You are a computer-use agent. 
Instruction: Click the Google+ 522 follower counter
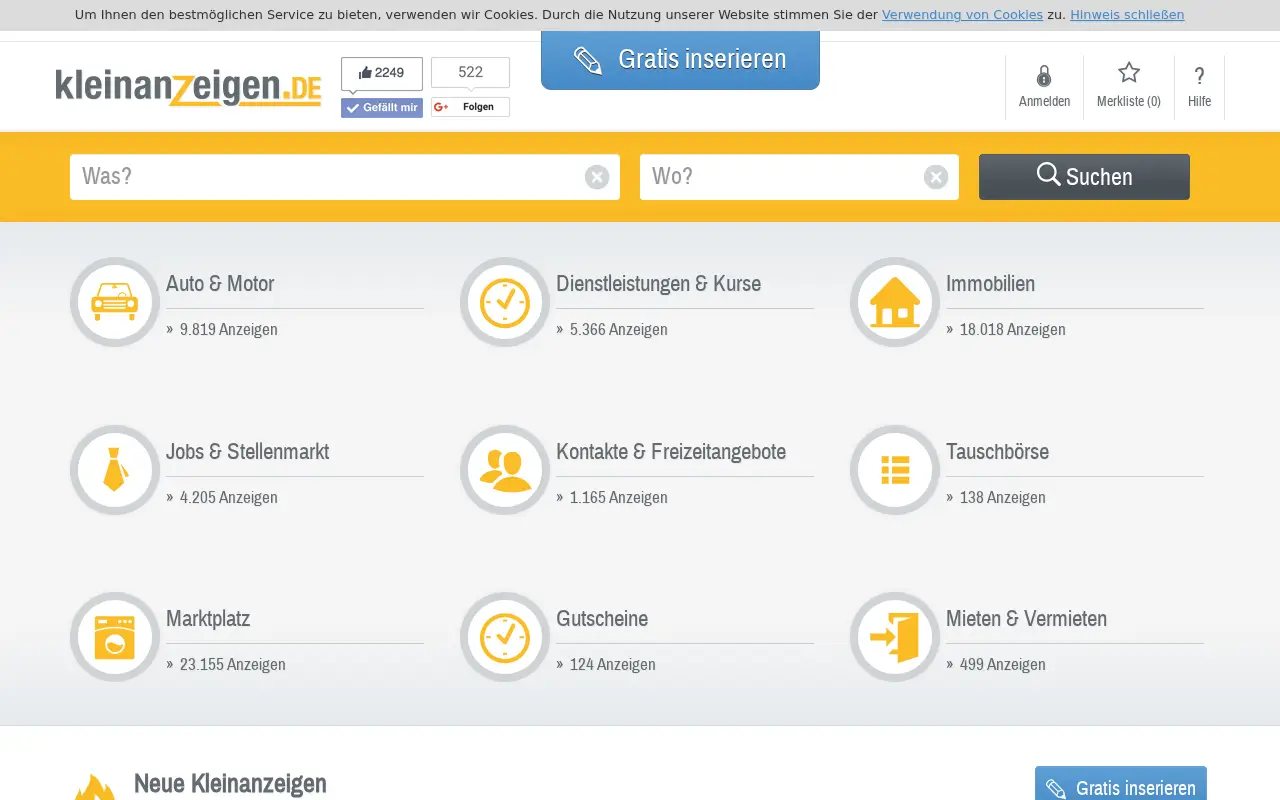pyautogui.click(x=470, y=73)
